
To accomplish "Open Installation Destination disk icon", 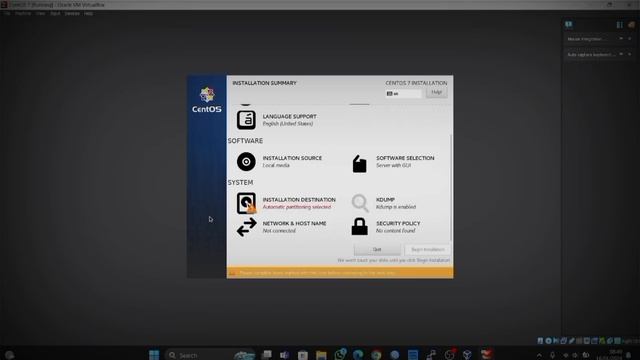I will pyautogui.click(x=246, y=203).
